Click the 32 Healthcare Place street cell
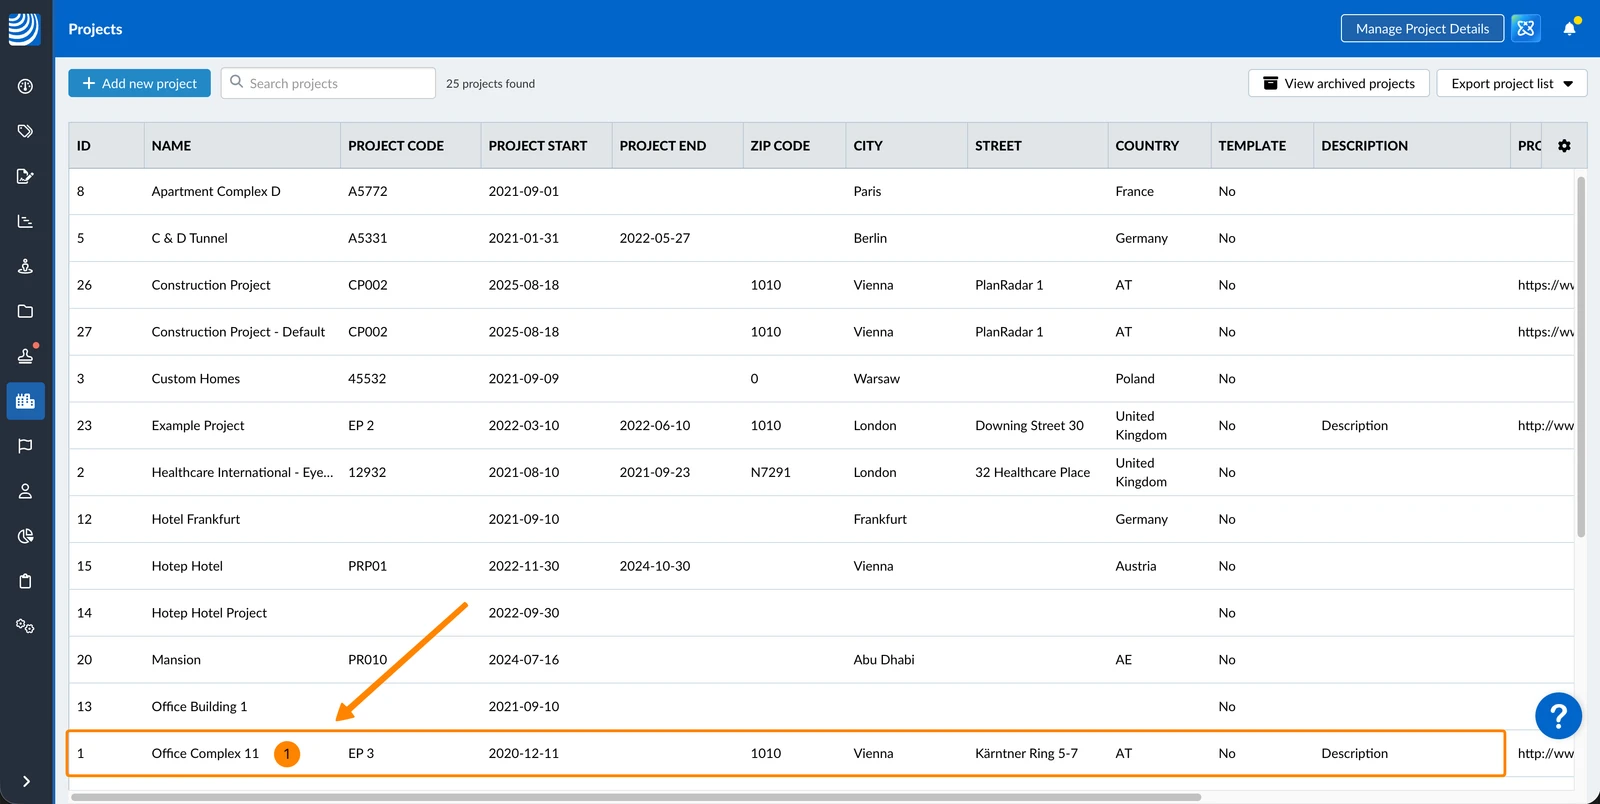Viewport: 1600px width, 804px height. tap(1032, 473)
